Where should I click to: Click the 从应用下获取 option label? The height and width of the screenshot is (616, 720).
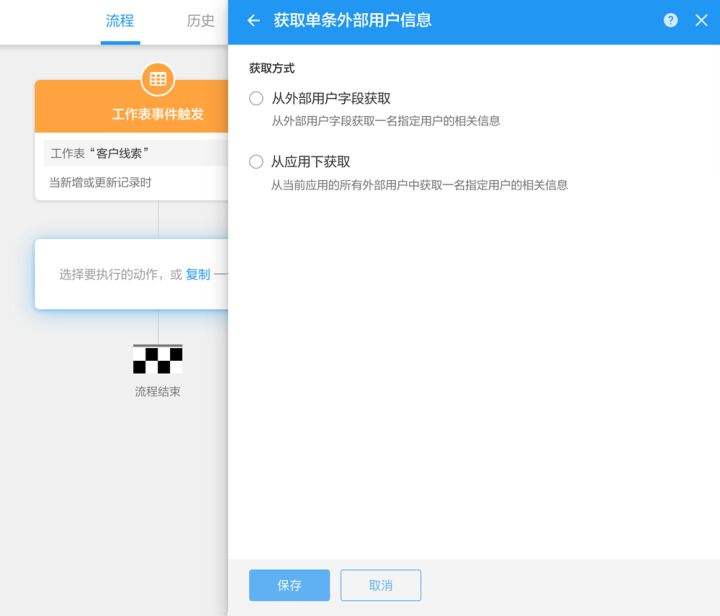pos(311,162)
